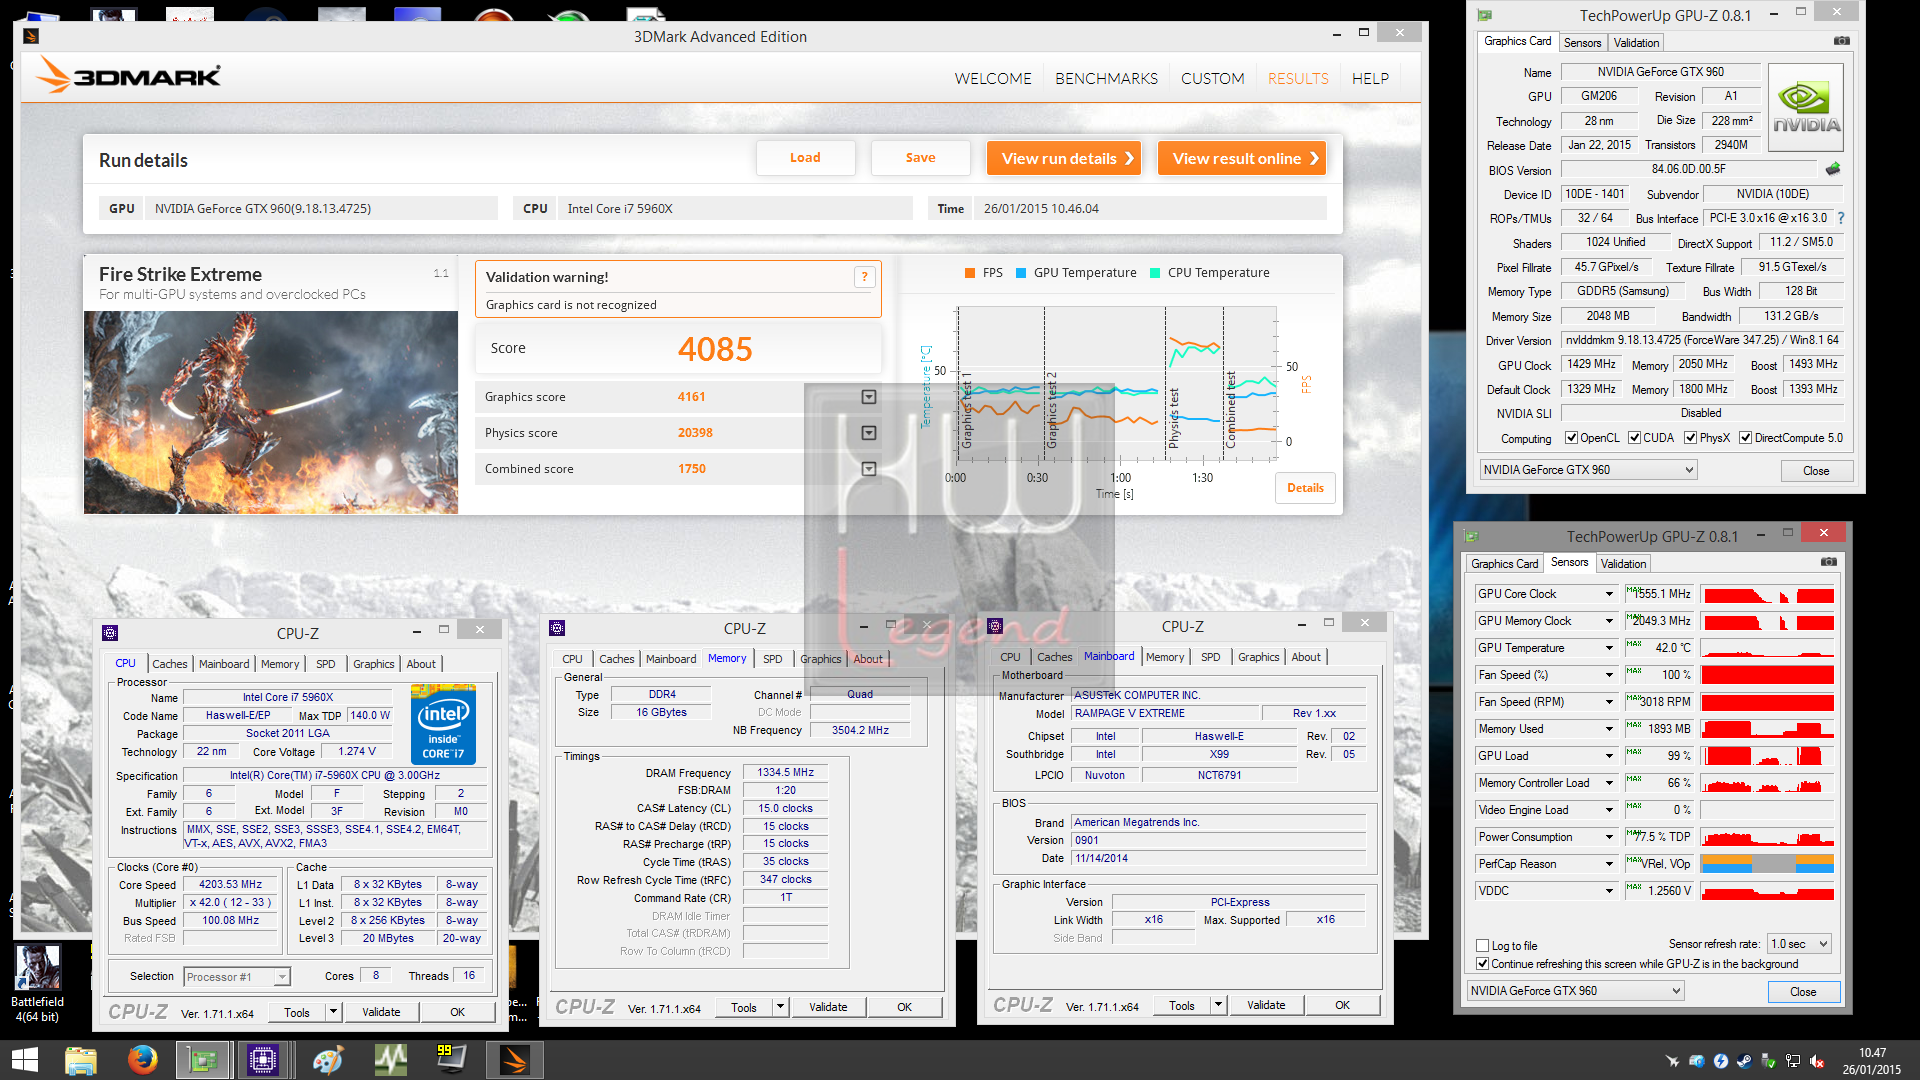
Task: Toggle the DirectCompute 5.0 checkbox
Action: [x=1745, y=437]
